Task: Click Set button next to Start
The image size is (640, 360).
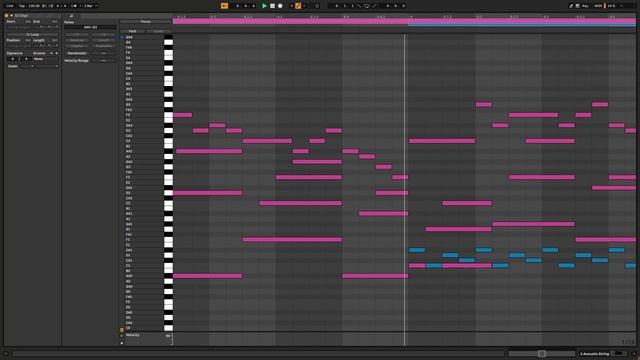Action: tap(28, 21)
